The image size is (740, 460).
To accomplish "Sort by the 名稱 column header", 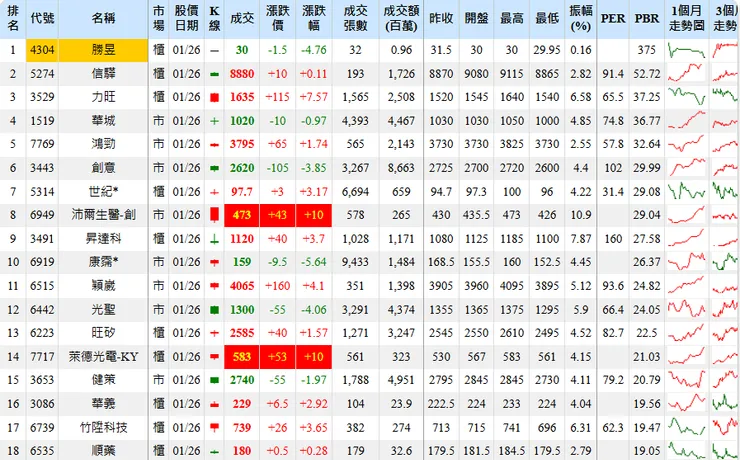I will [103, 18].
